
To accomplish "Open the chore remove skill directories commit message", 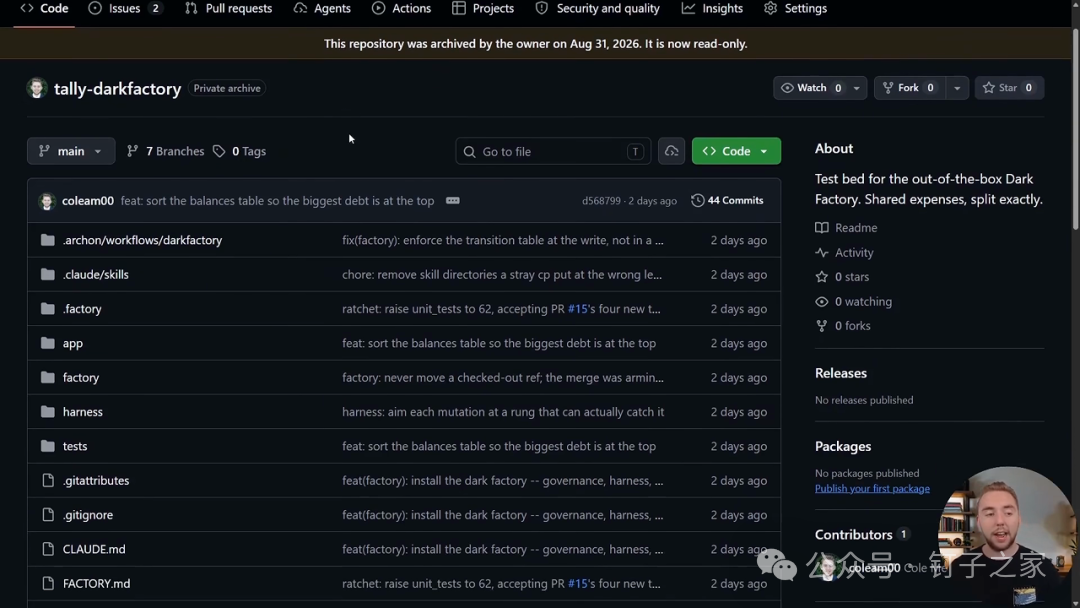I will tap(502, 274).
